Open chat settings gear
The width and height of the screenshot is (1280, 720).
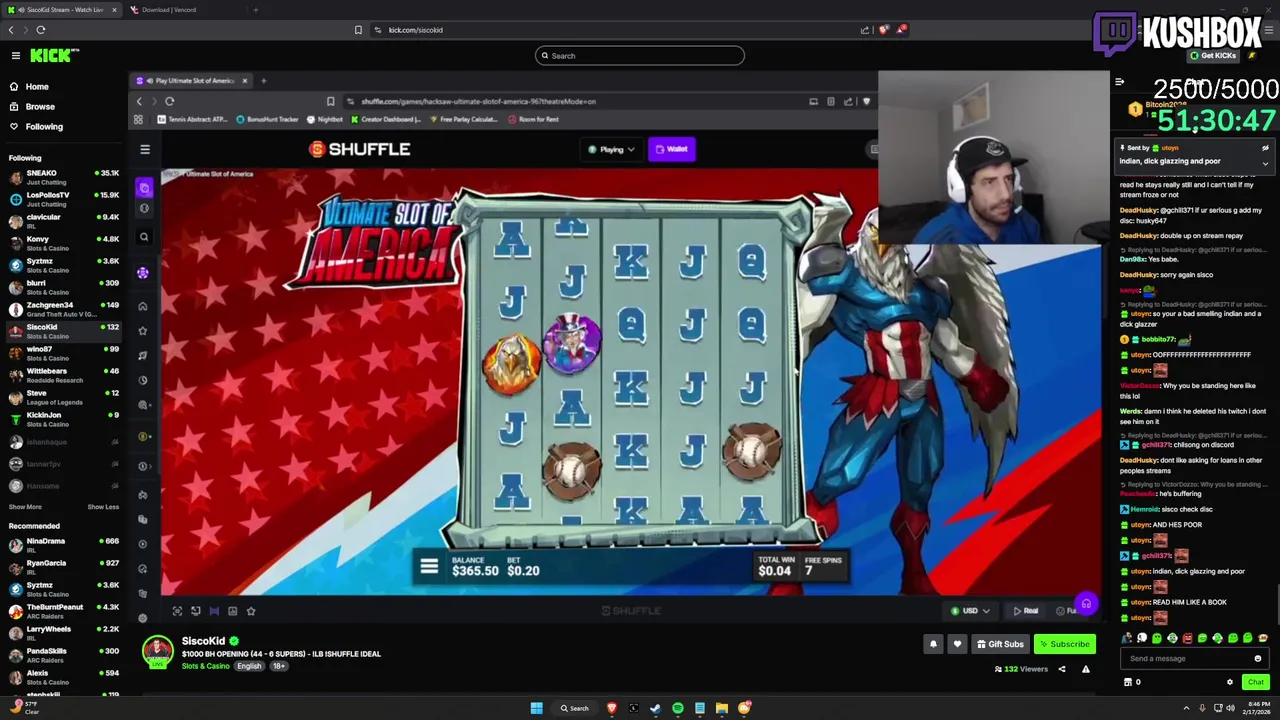[1230, 682]
